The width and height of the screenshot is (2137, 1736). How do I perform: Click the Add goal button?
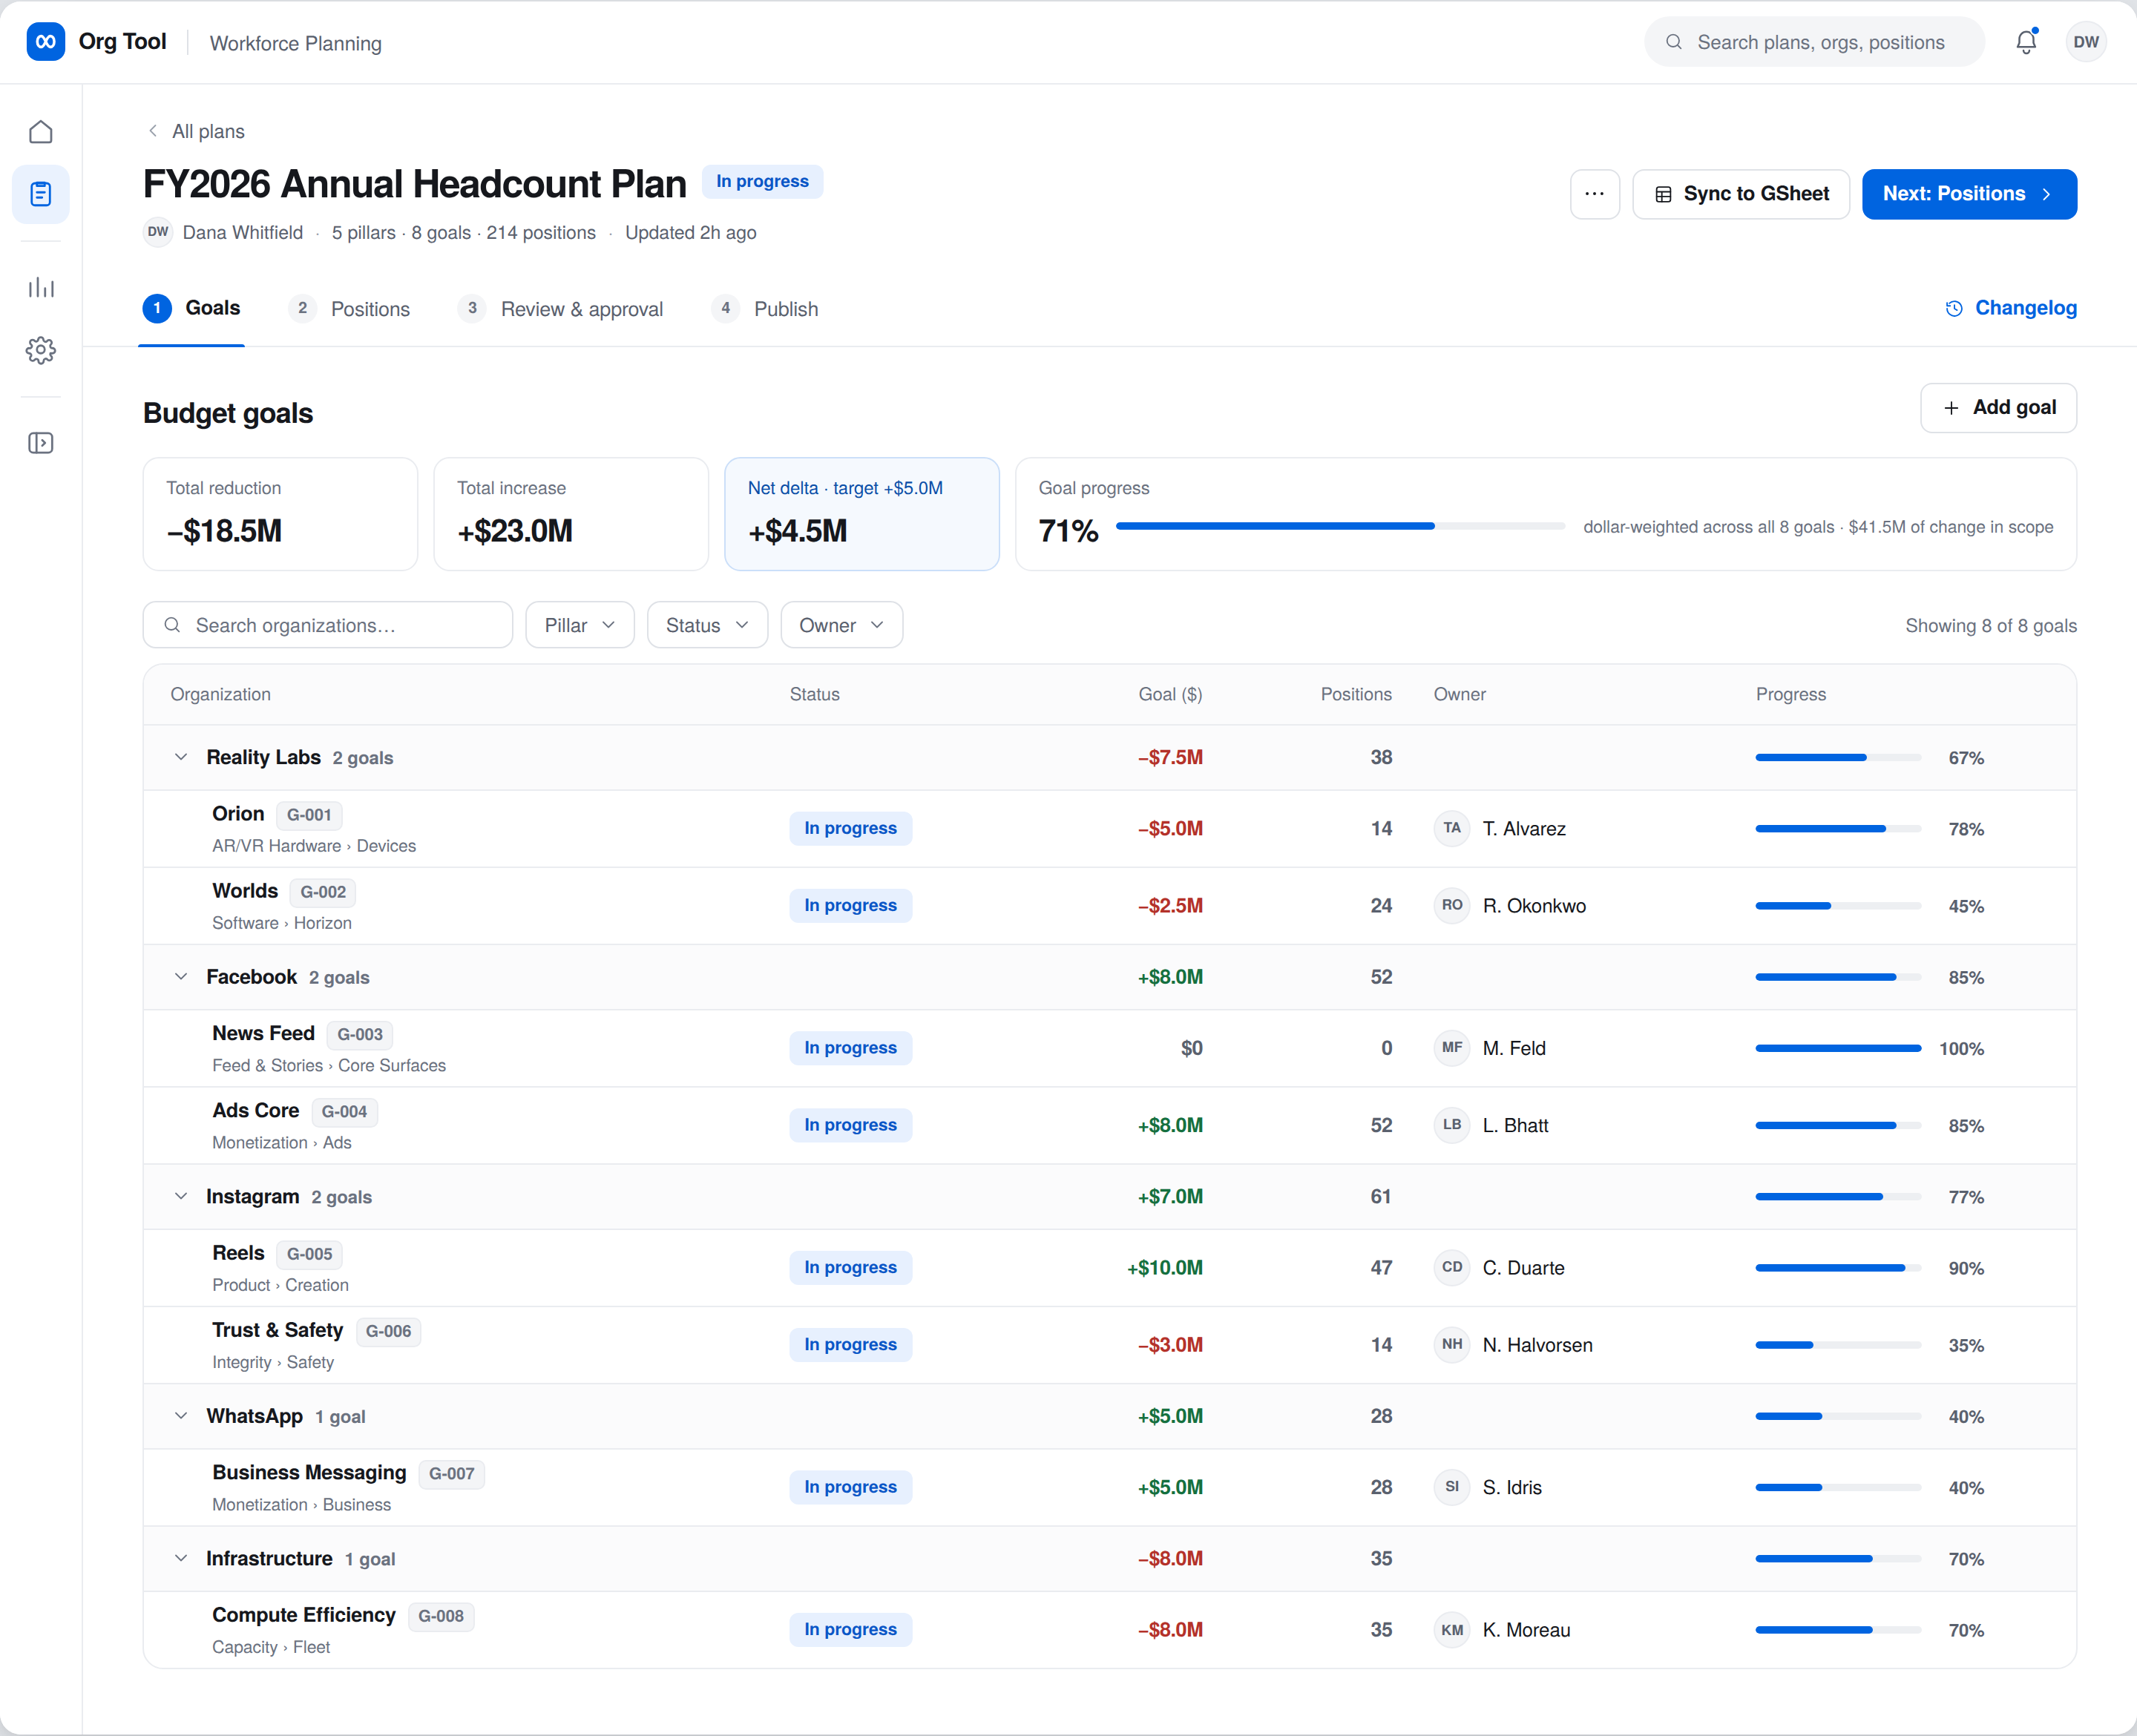point(1998,408)
